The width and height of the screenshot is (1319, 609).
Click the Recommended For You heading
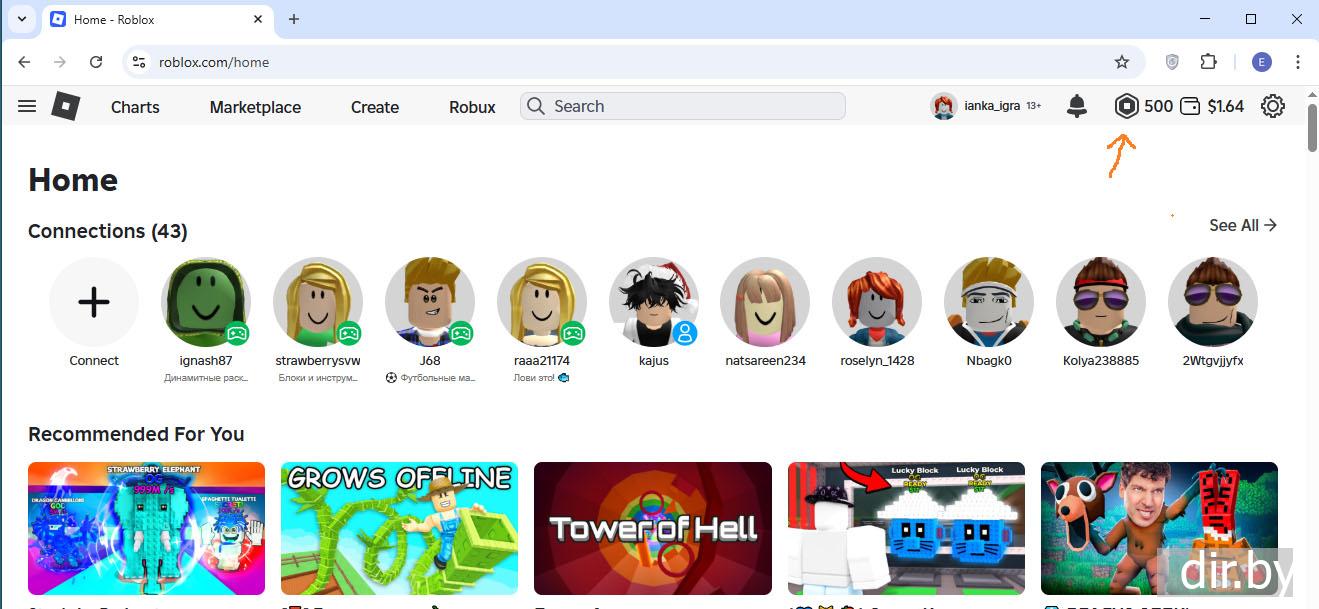click(136, 434)
